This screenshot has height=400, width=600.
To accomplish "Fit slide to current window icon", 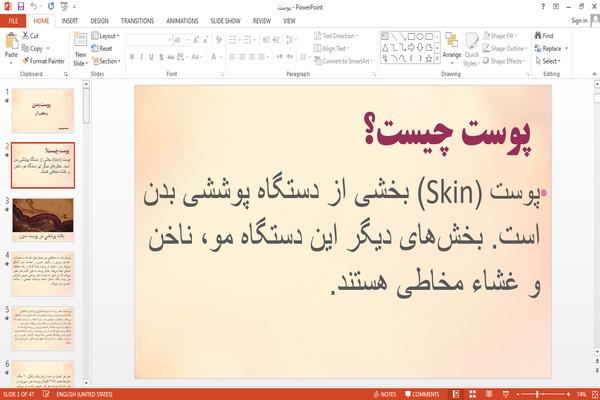I will coord(595,394).
